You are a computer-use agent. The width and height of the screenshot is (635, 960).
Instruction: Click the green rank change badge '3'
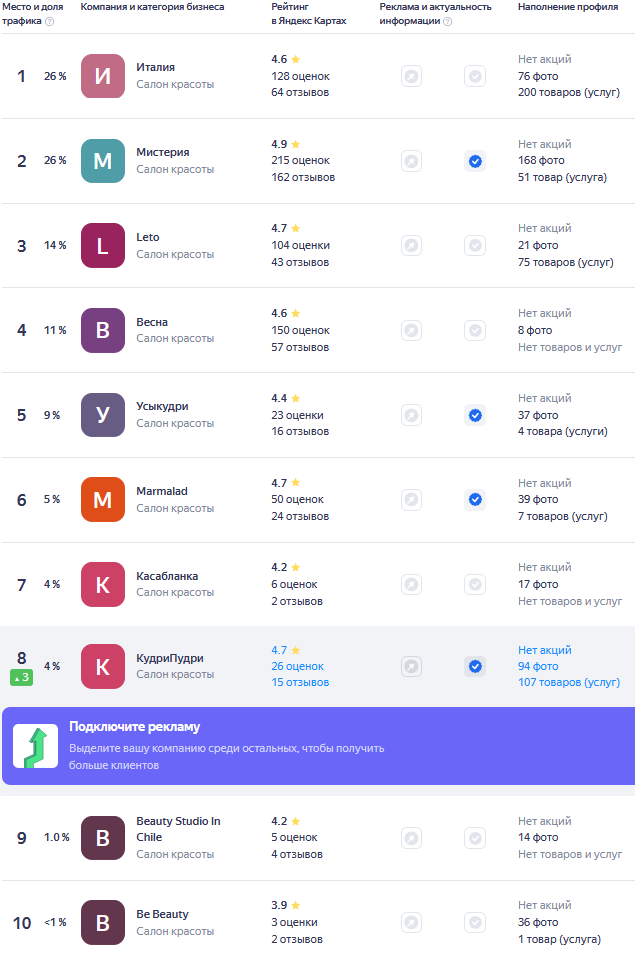[x=21, y=677]
